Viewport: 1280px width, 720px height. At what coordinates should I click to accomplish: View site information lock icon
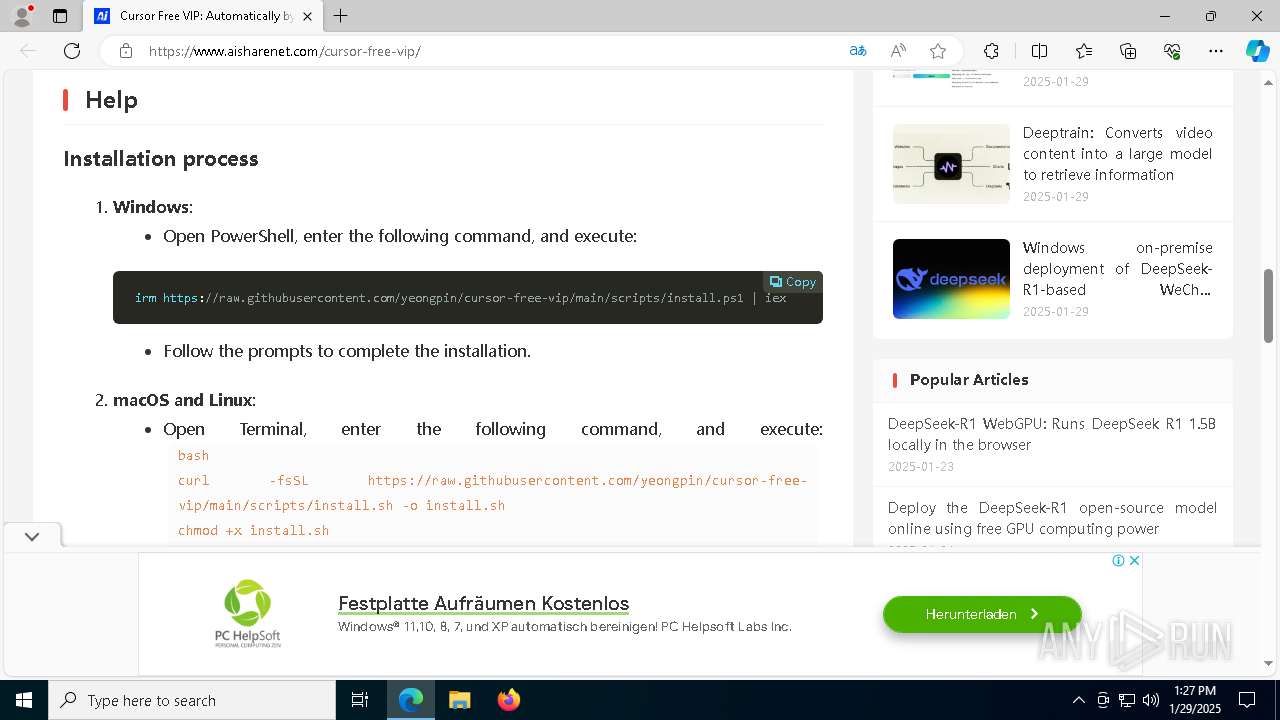click(125, 51)
